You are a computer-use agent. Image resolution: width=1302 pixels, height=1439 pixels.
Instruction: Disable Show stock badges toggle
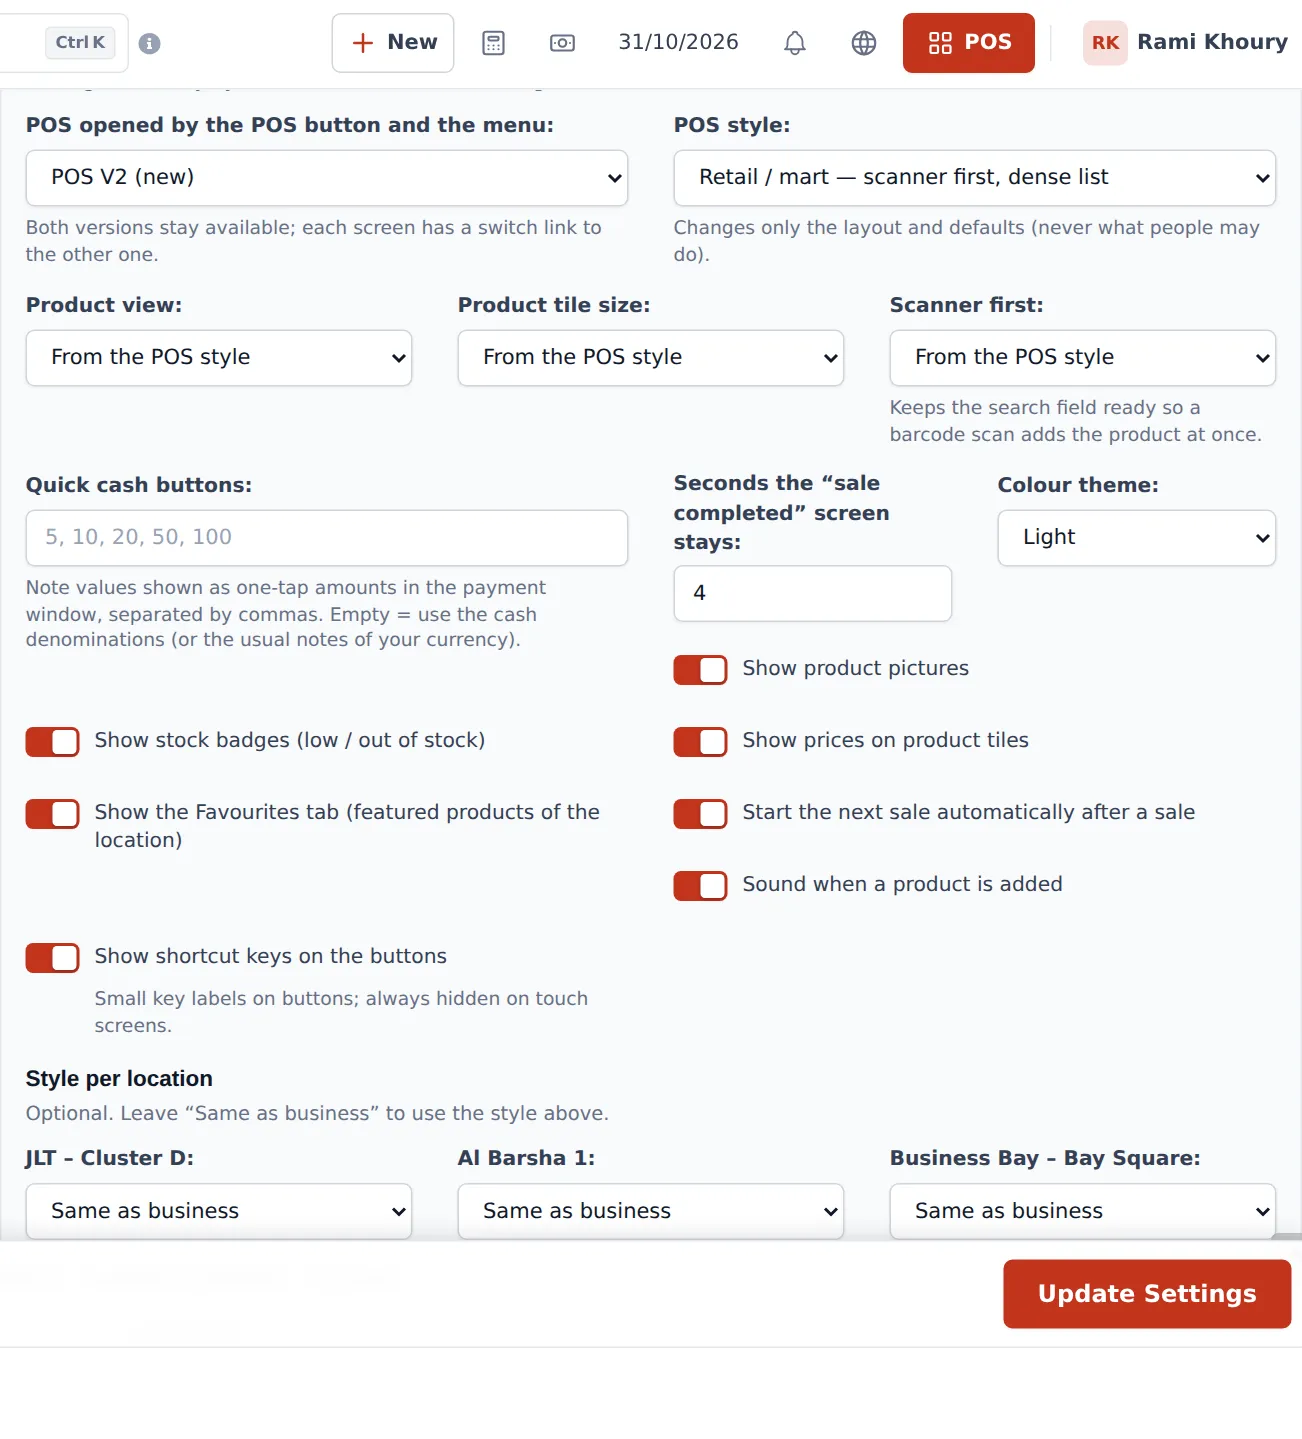(x=52, y=742)
